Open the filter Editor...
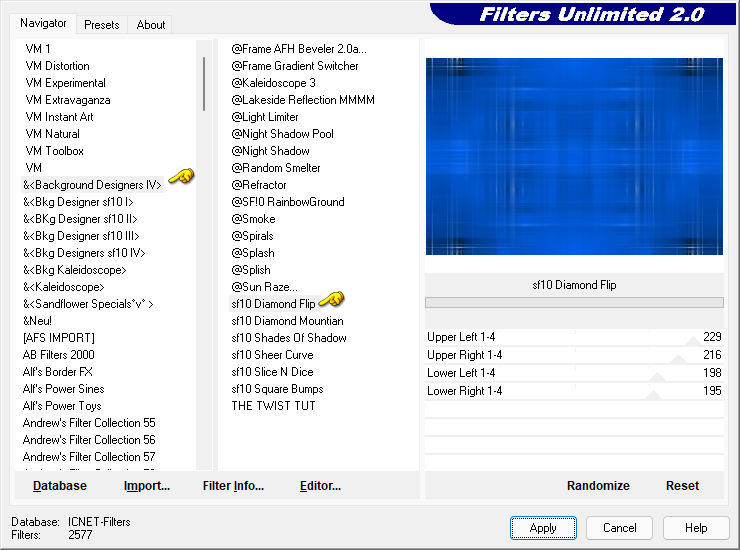Screen dimensions: 740x550 [320, 486]
